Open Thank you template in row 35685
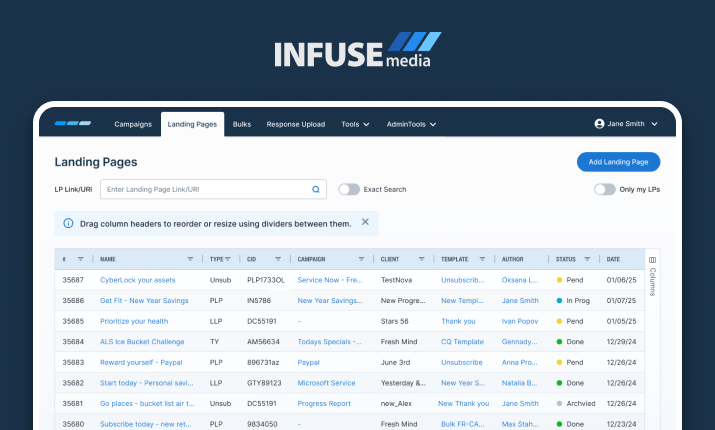Viewport: 715px width, 430px height. [458, 321]
